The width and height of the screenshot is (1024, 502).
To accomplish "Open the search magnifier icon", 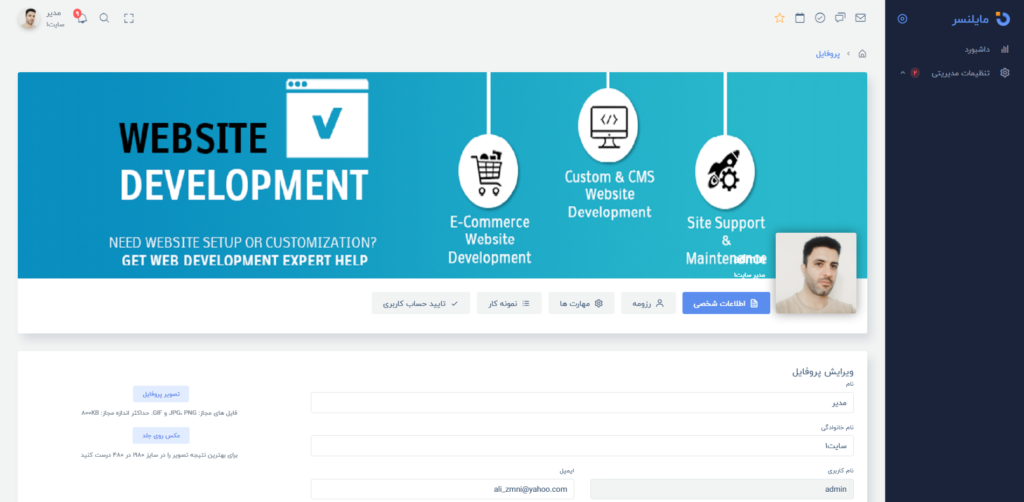I will [x=104, y=18].
